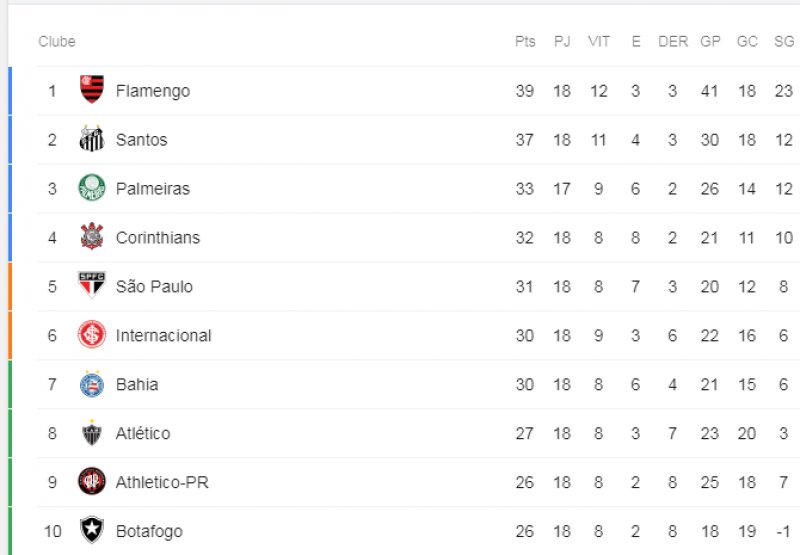Select the Athletico-PR team name

coord(162,482)
